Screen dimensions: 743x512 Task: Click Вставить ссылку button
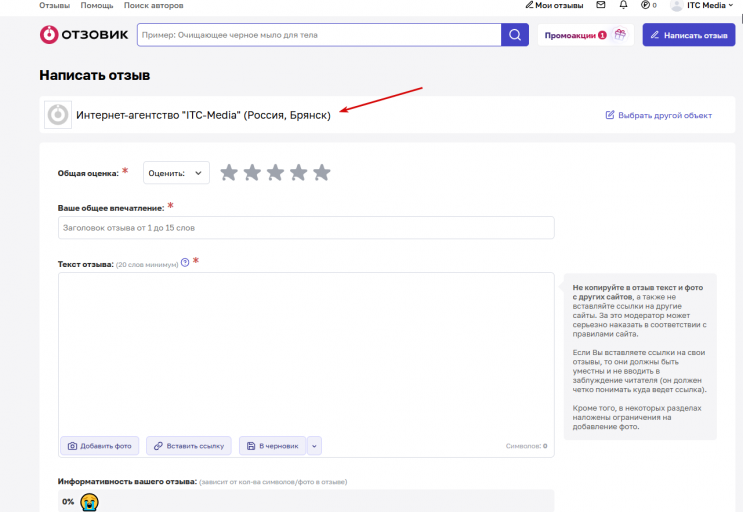click(x=189, y=446)
